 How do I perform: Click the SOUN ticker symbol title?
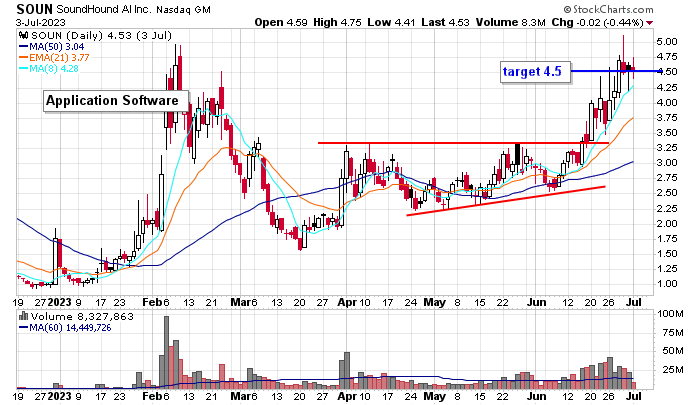pos(34,9)
